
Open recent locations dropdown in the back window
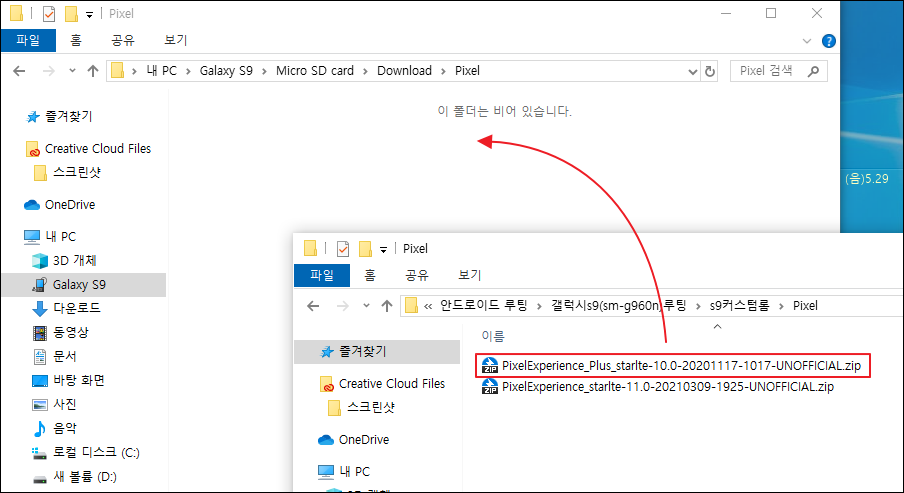72,71
